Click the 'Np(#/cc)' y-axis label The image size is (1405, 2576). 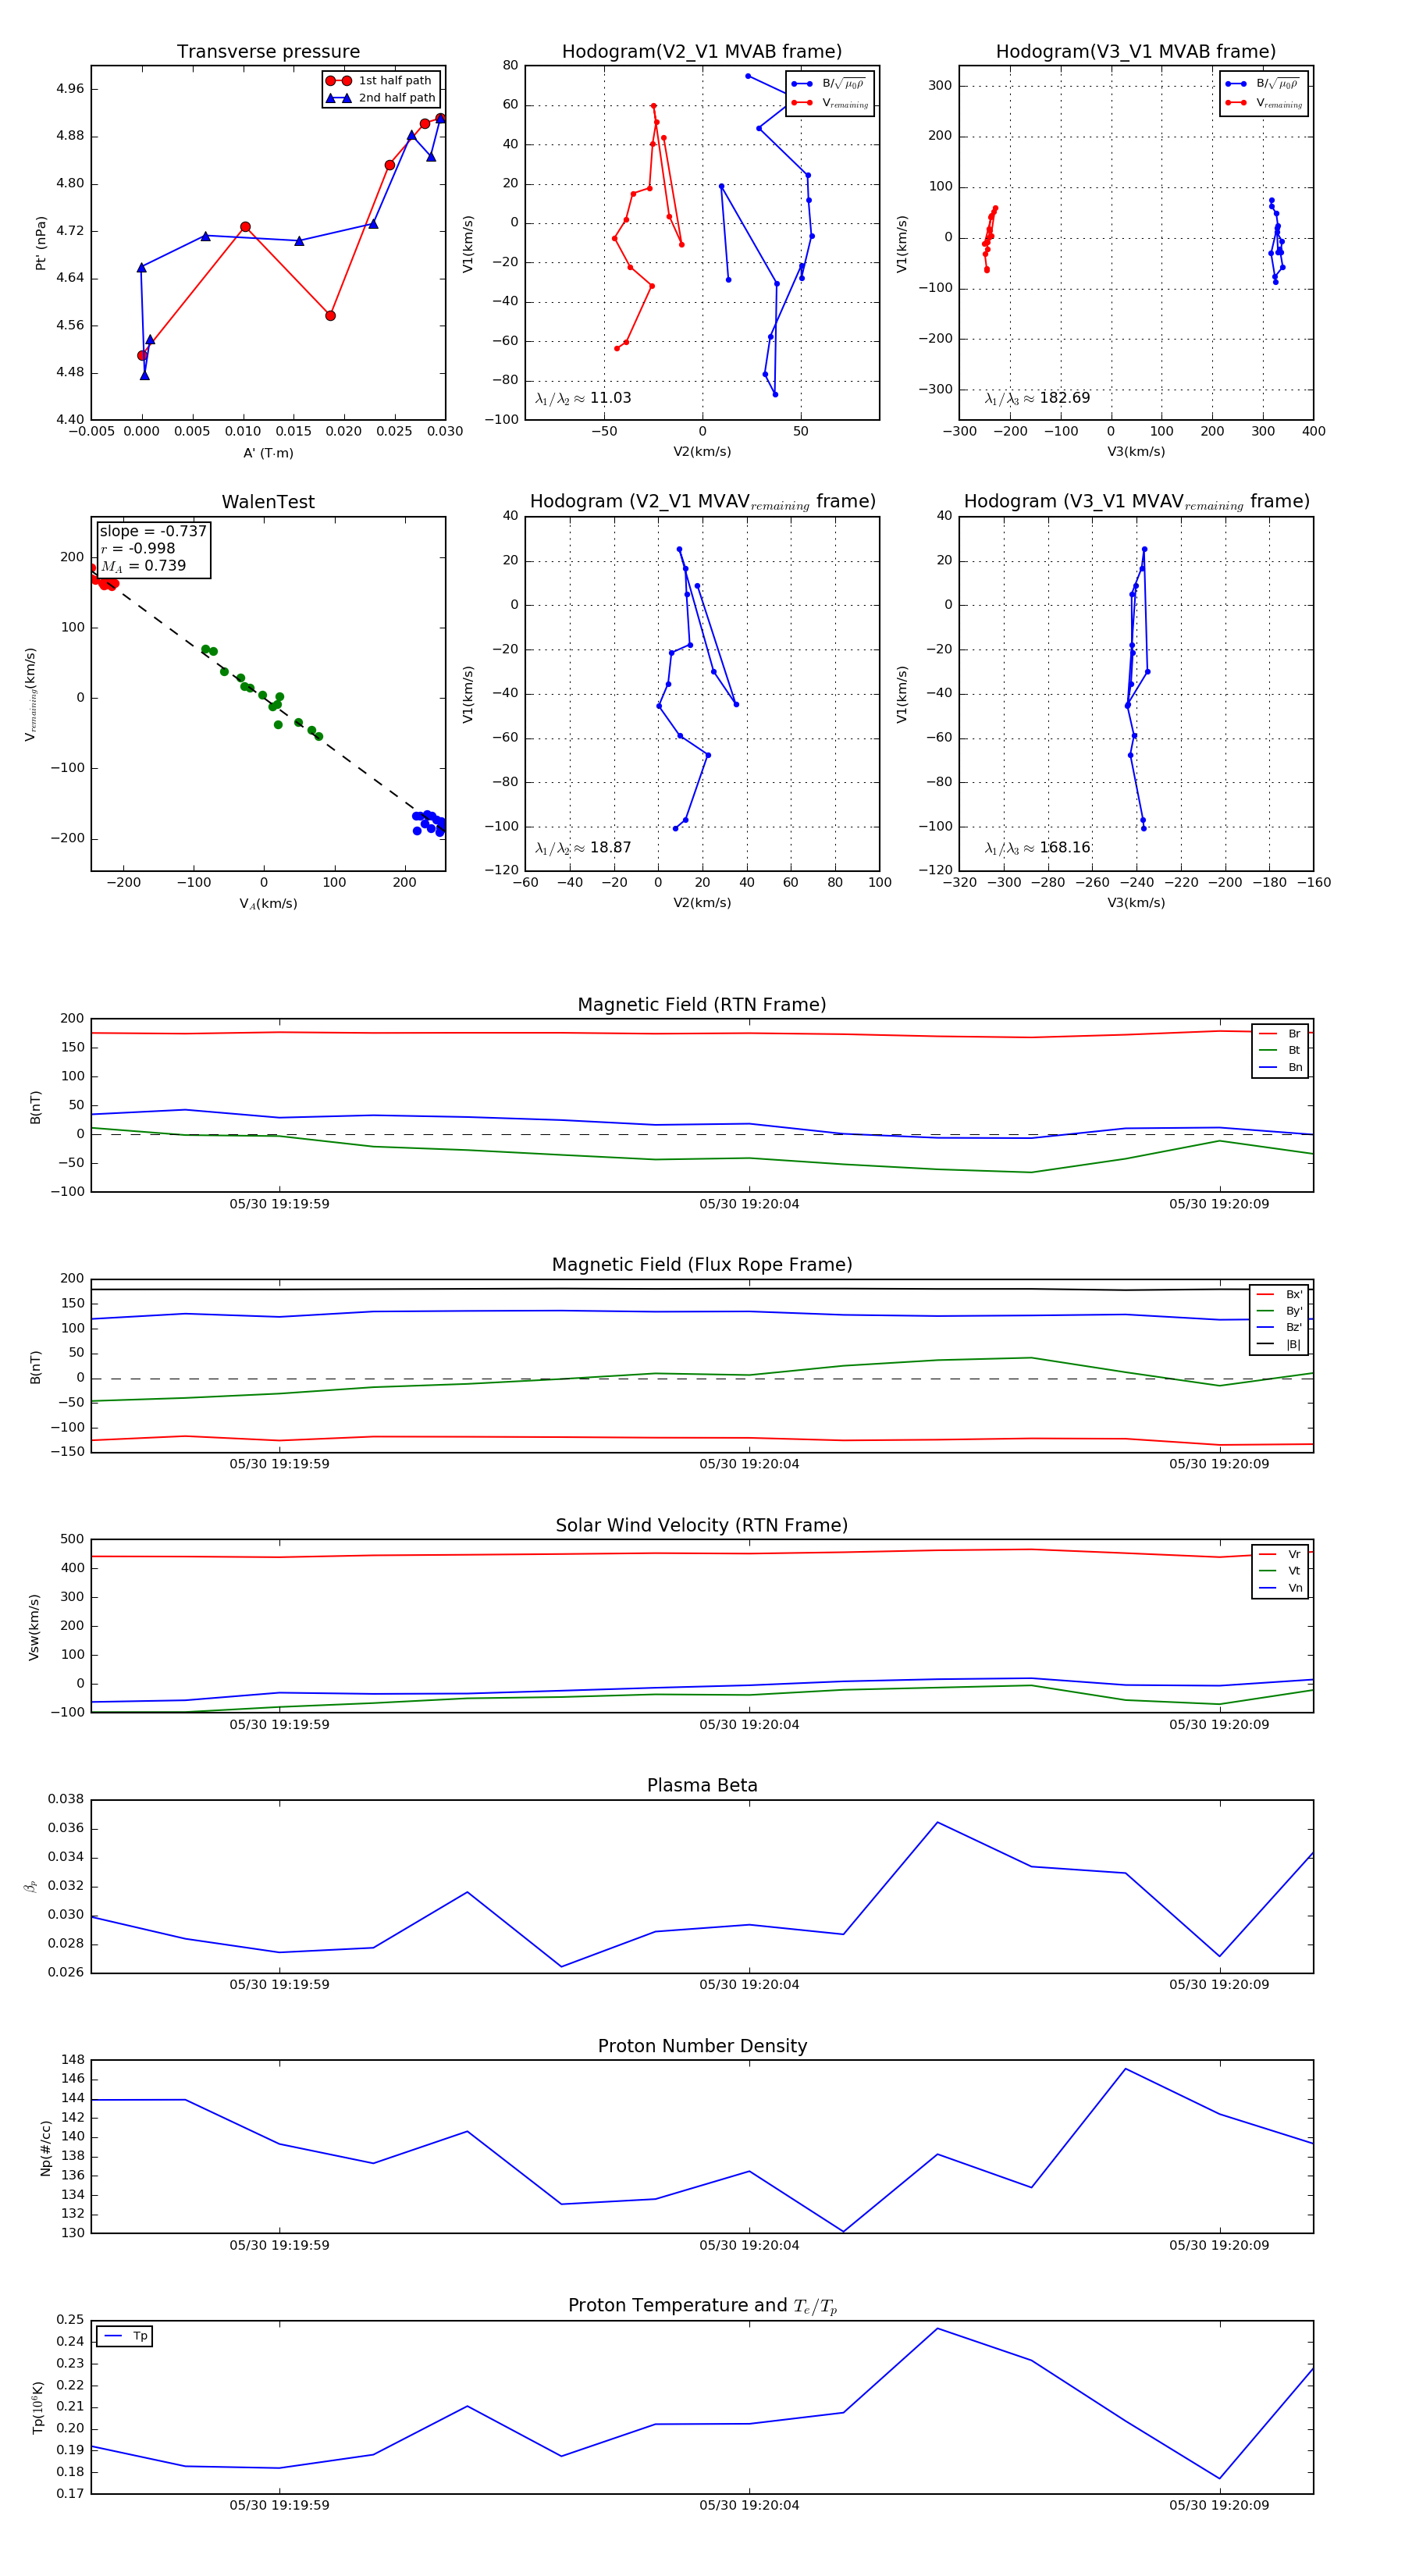[x=45, y=2147]
